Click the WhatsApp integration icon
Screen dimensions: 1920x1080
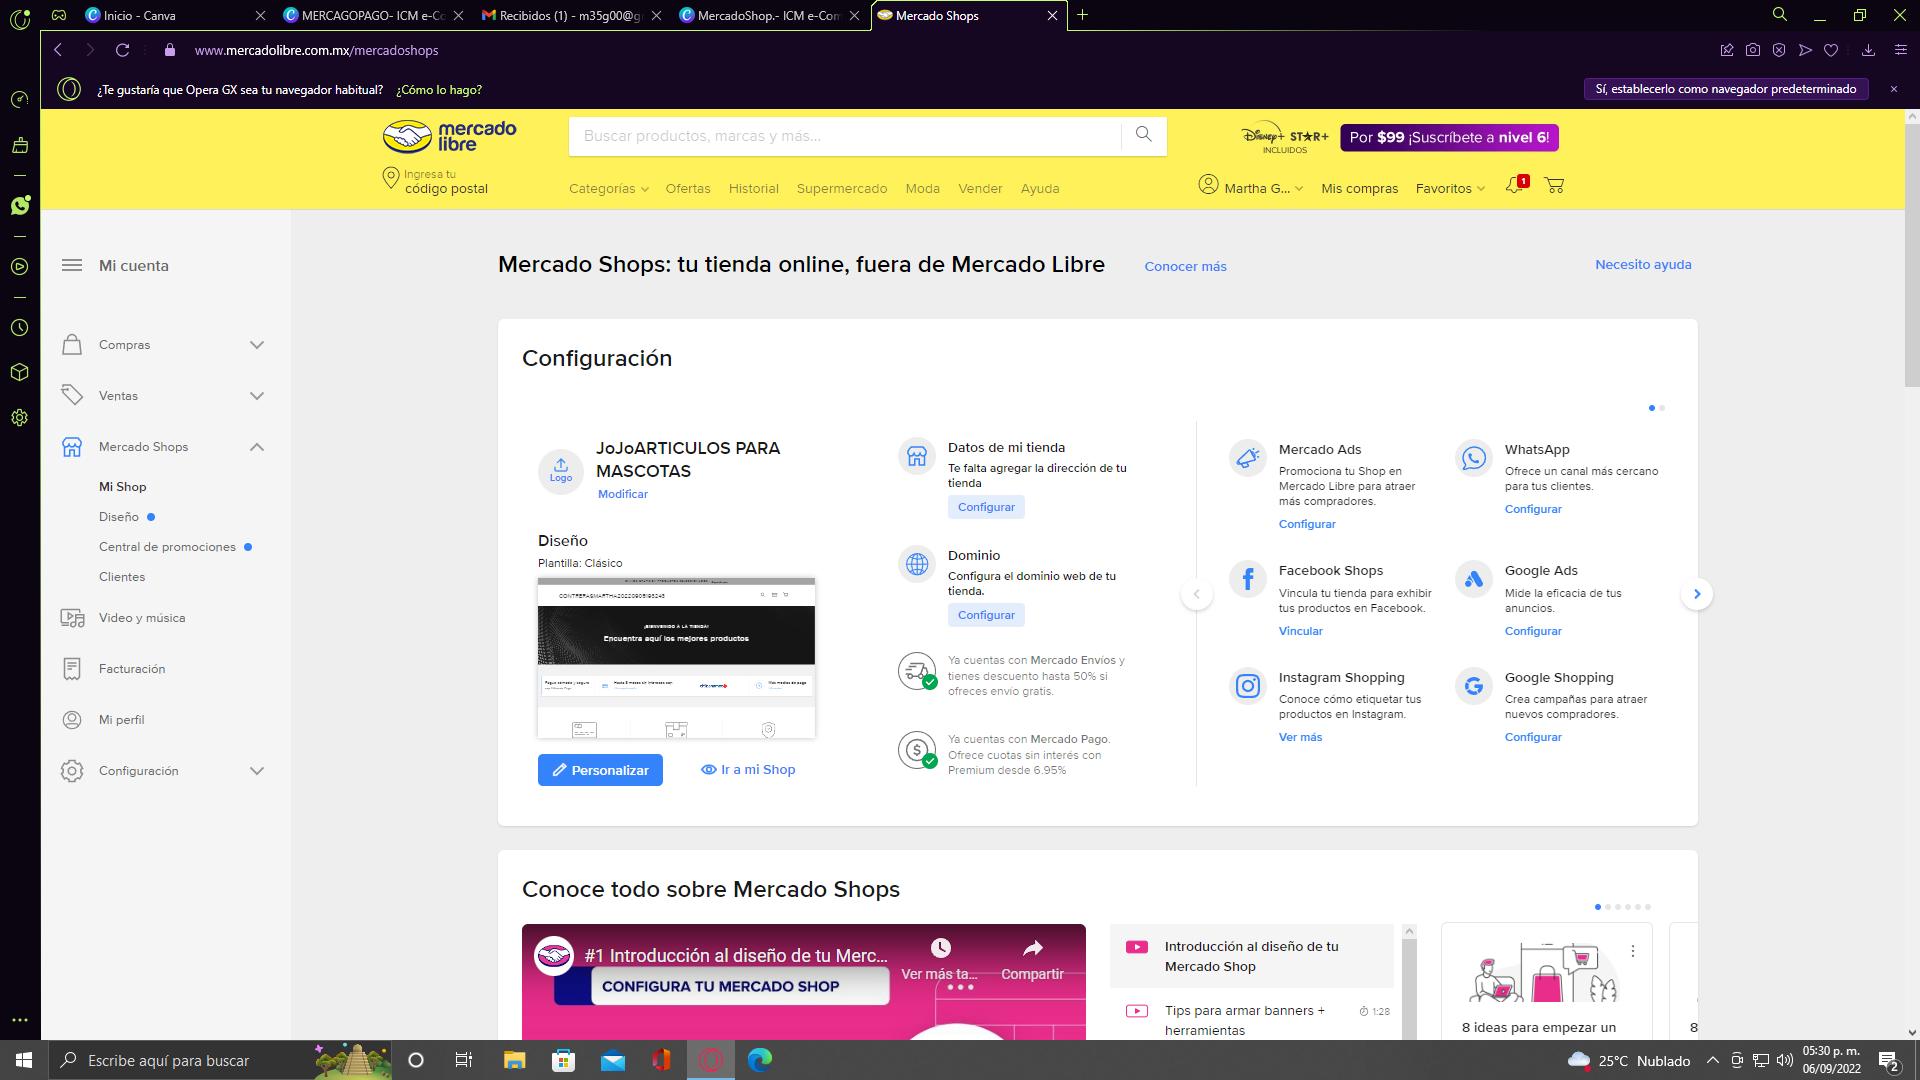coord(1473,458)
